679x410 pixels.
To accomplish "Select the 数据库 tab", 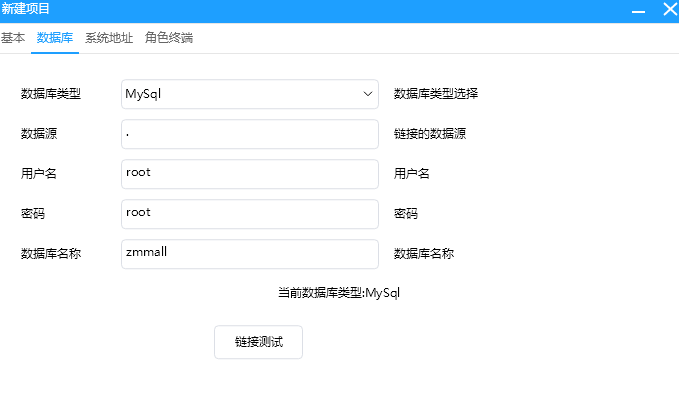I will [55, 38].
